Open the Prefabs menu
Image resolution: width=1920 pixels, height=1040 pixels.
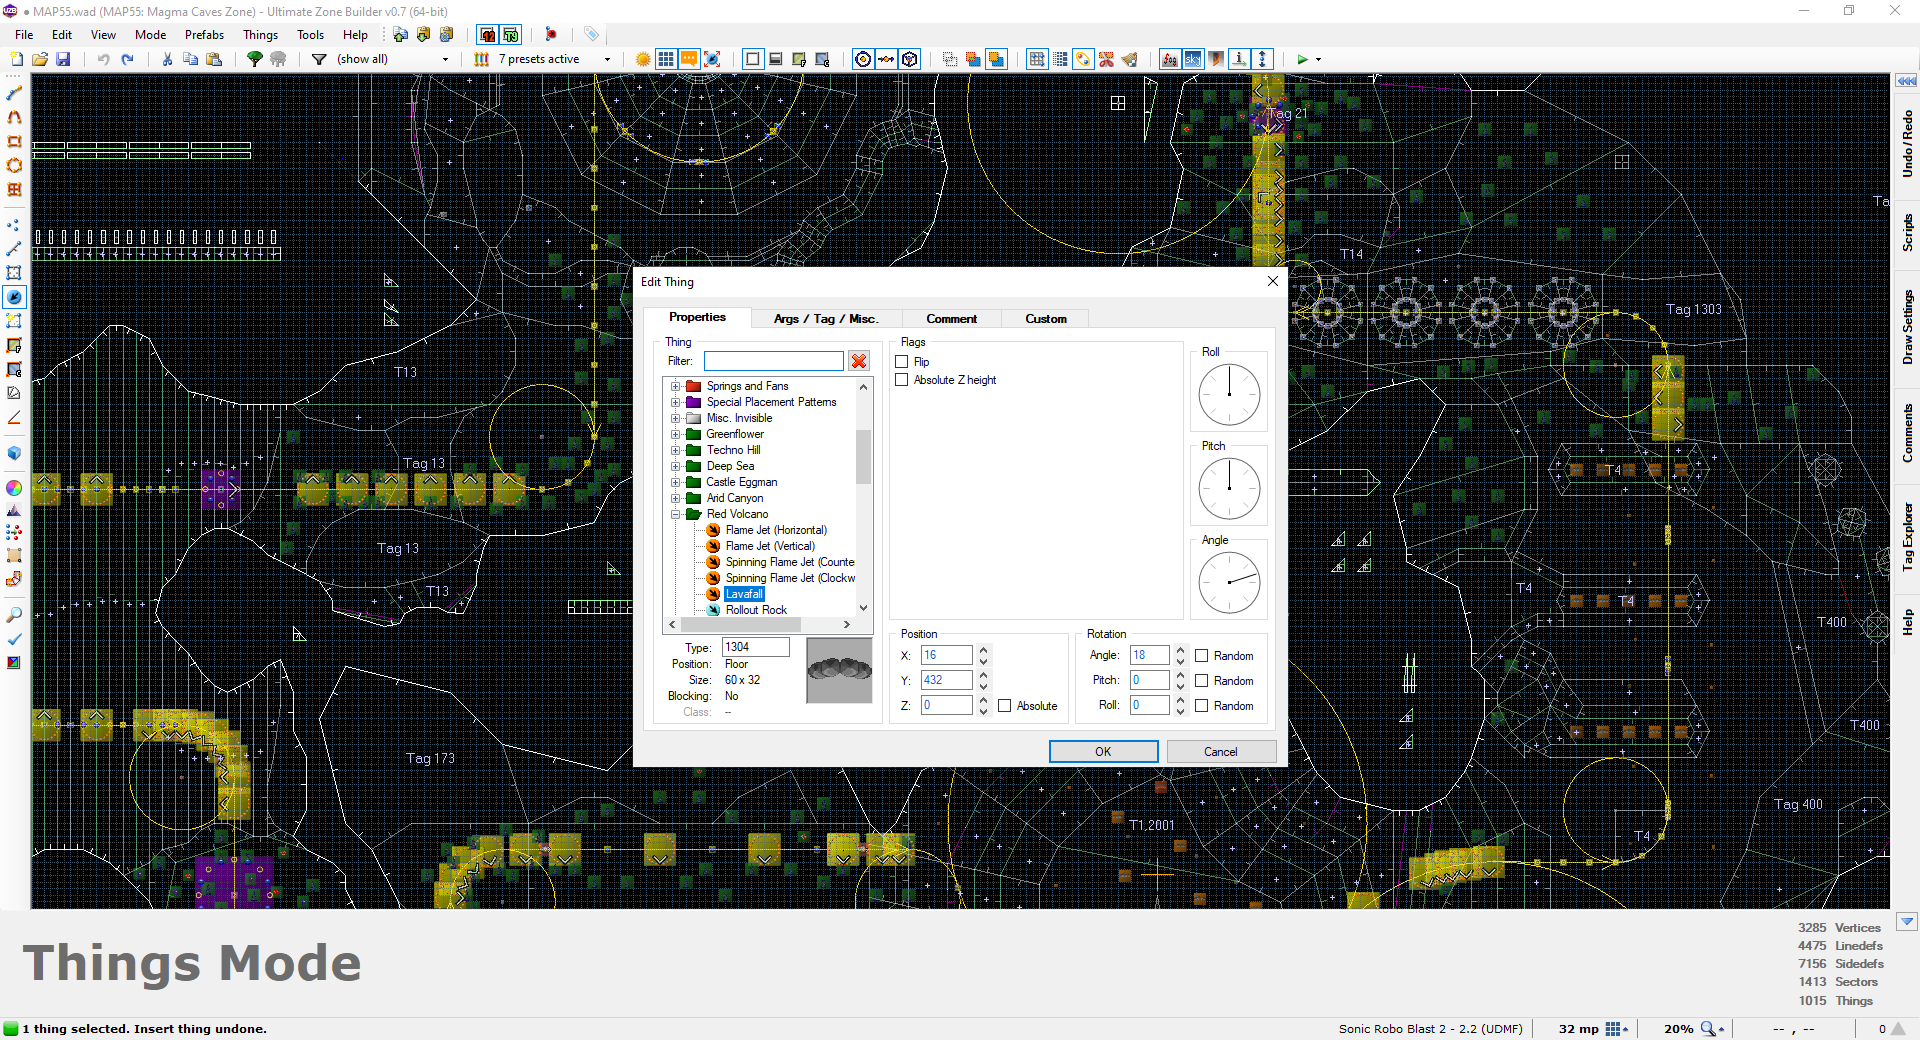pyautogui.click(x=204, y=34)
